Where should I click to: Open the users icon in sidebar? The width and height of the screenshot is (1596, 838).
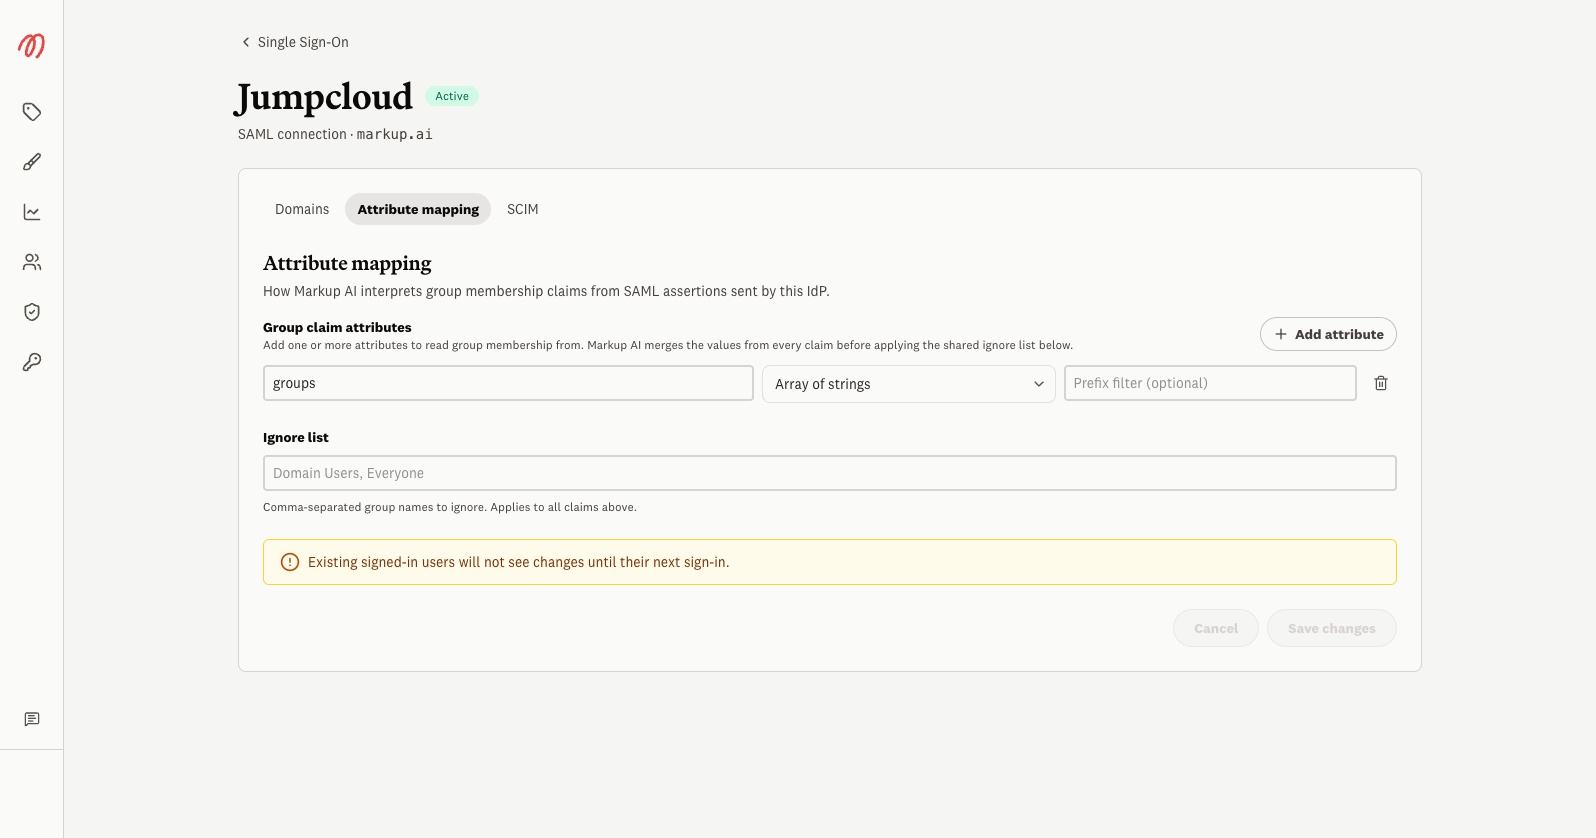[32, 262]
